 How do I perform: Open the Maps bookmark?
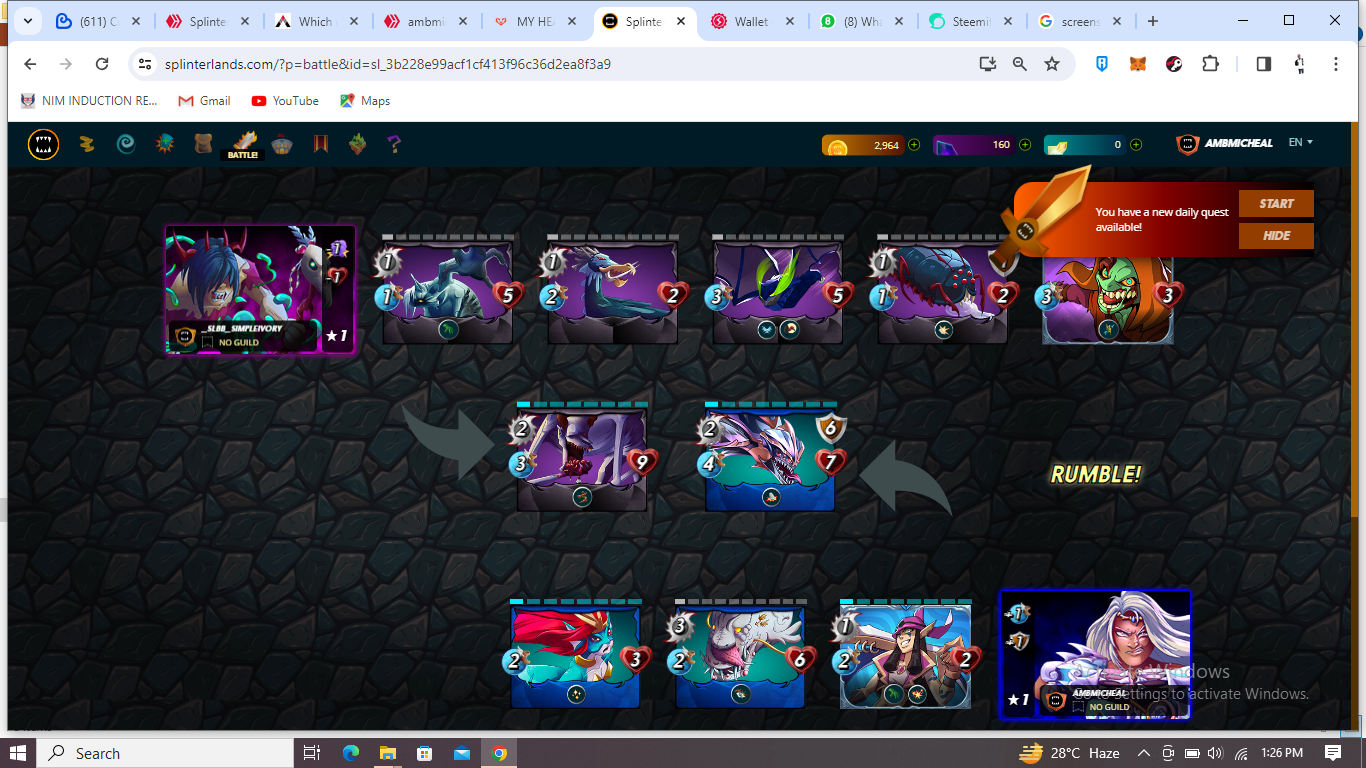tap(365, 101)
